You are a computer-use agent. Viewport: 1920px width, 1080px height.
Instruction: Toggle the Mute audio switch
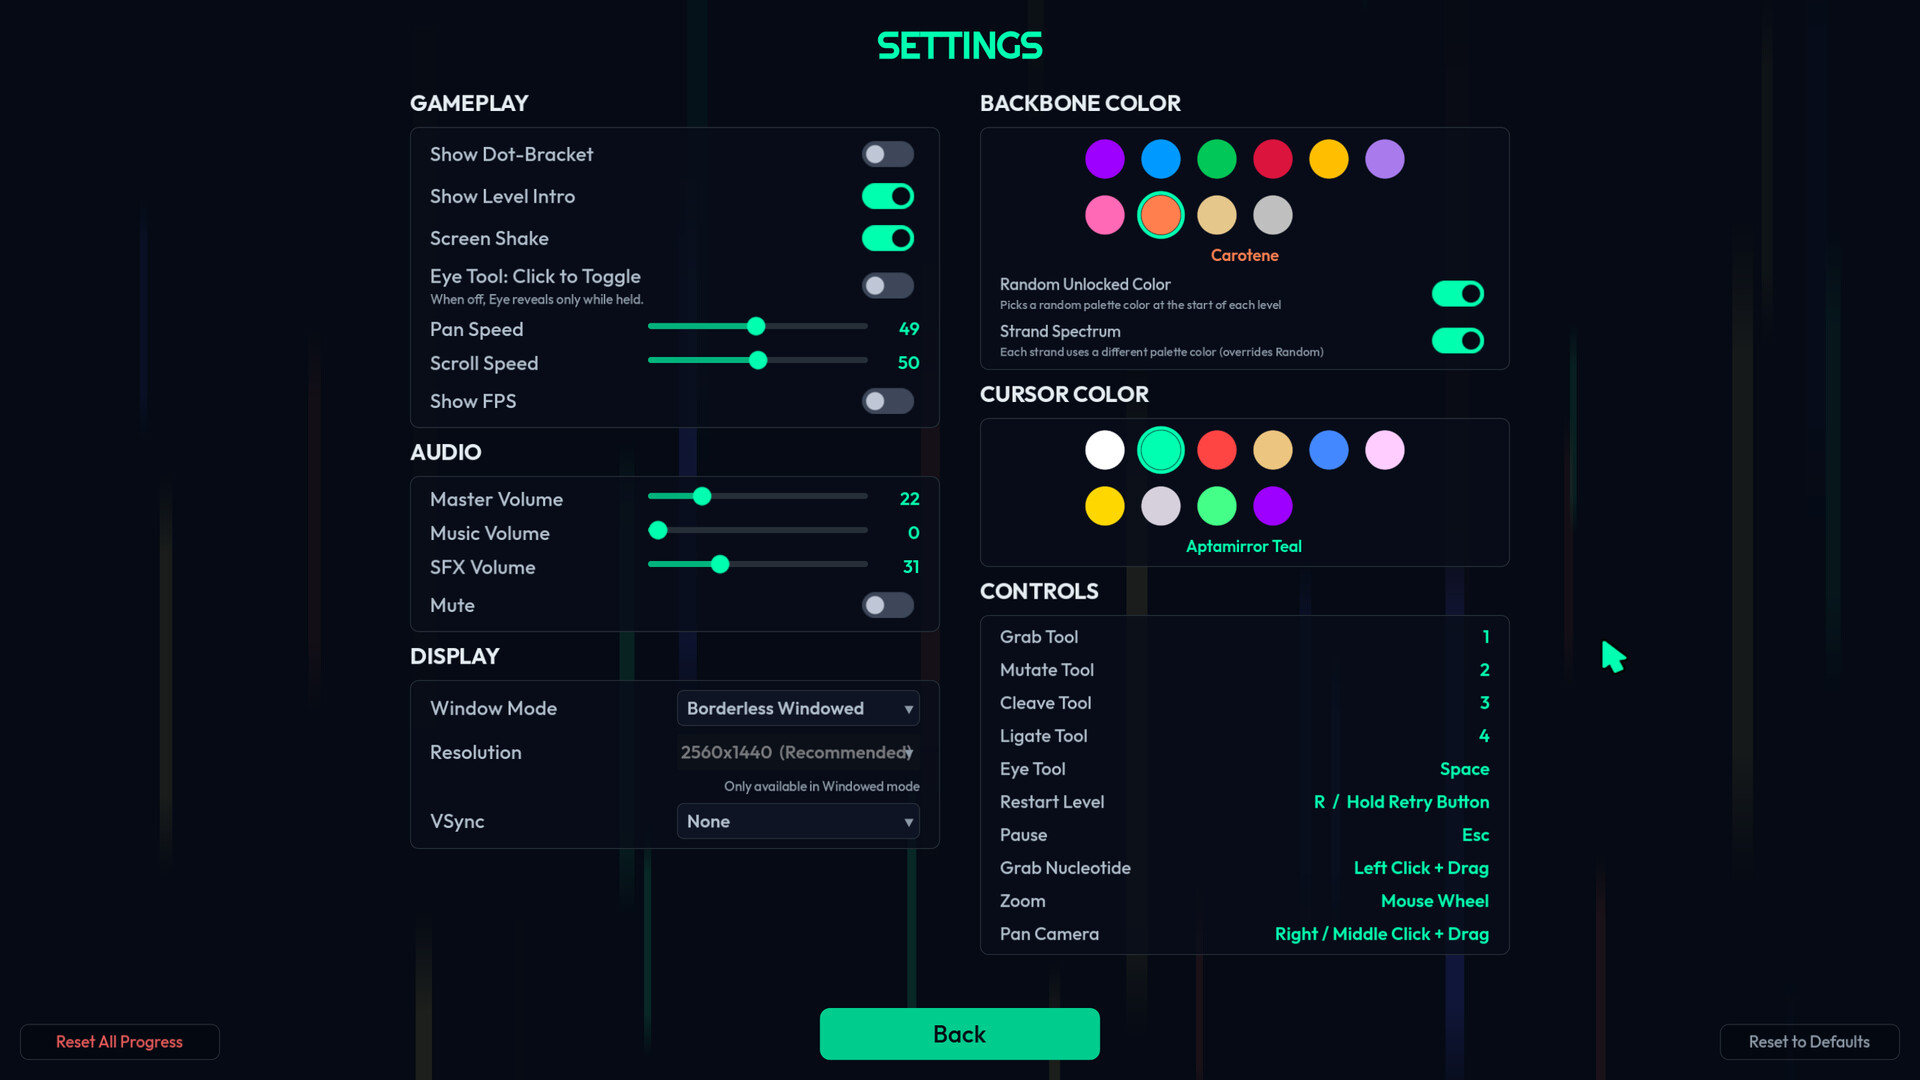pyautogui.click(x=888, y=605)
